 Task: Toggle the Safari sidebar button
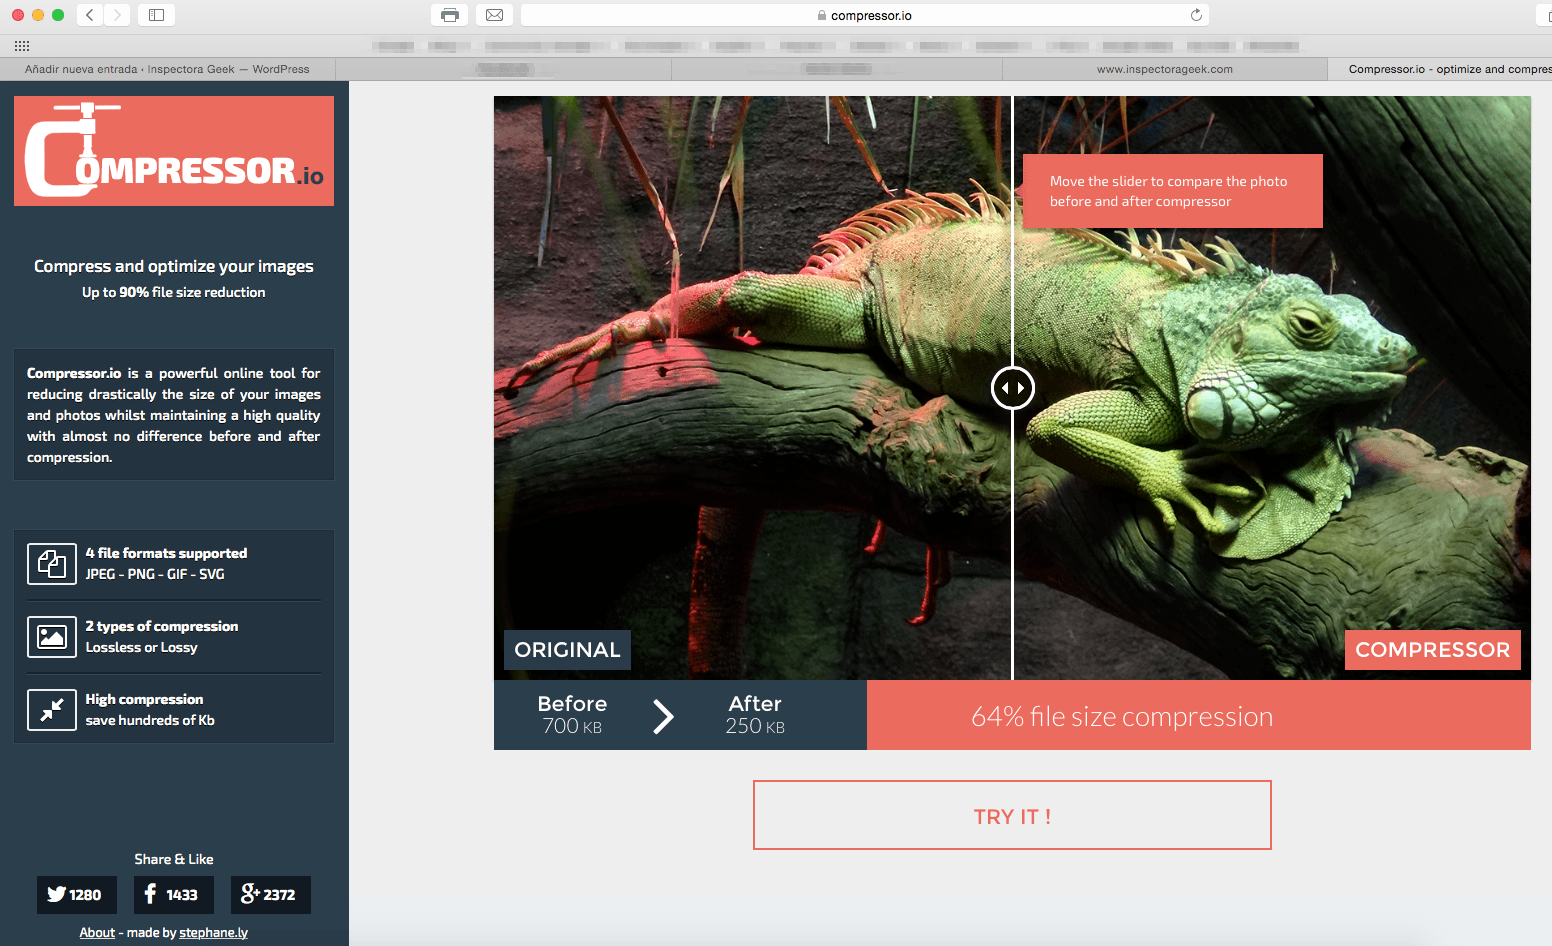point(156,15)
